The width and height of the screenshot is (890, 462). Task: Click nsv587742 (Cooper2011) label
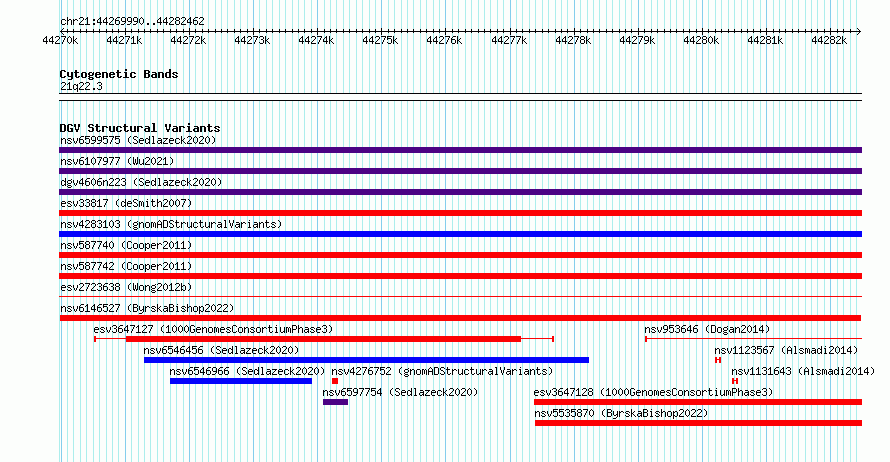point(126,266)
